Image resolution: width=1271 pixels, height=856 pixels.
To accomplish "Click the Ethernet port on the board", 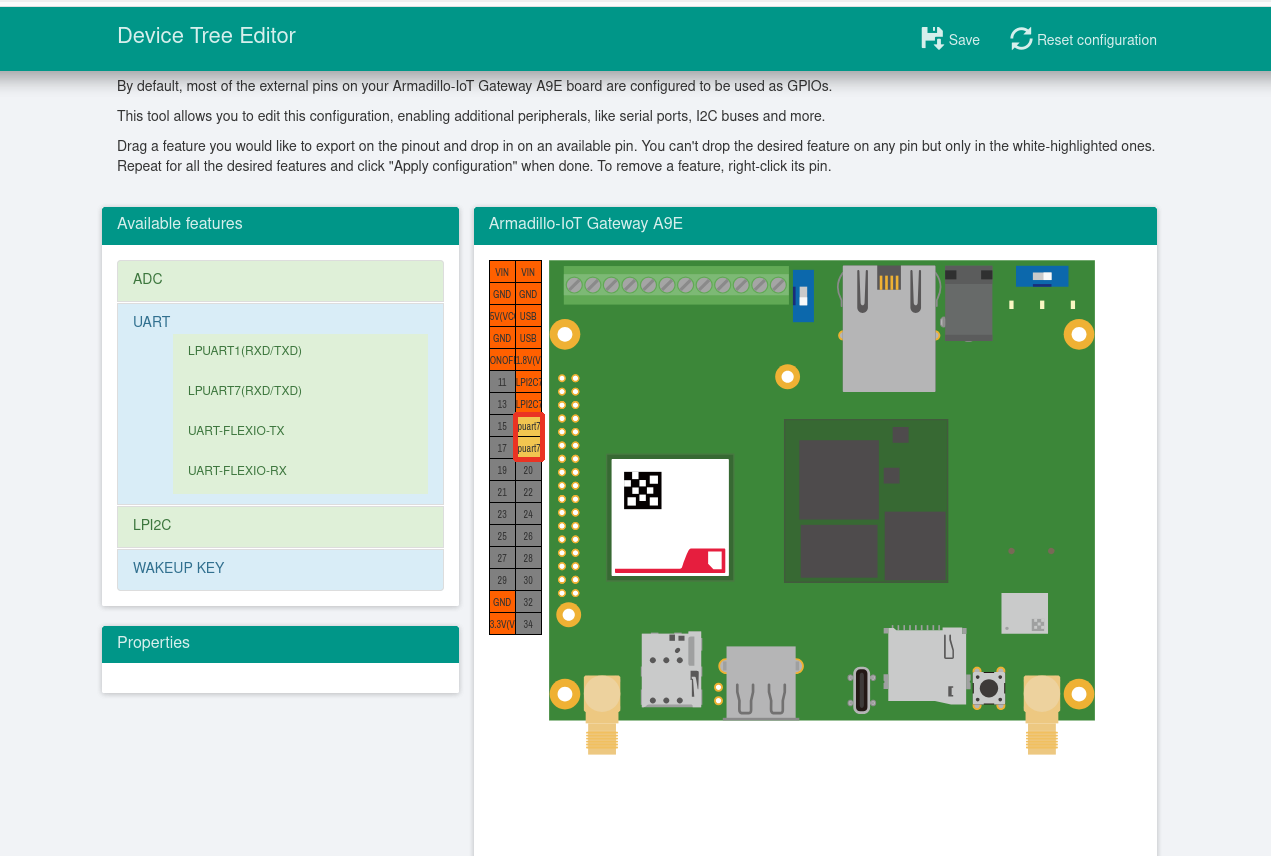I will pos(888,328).
